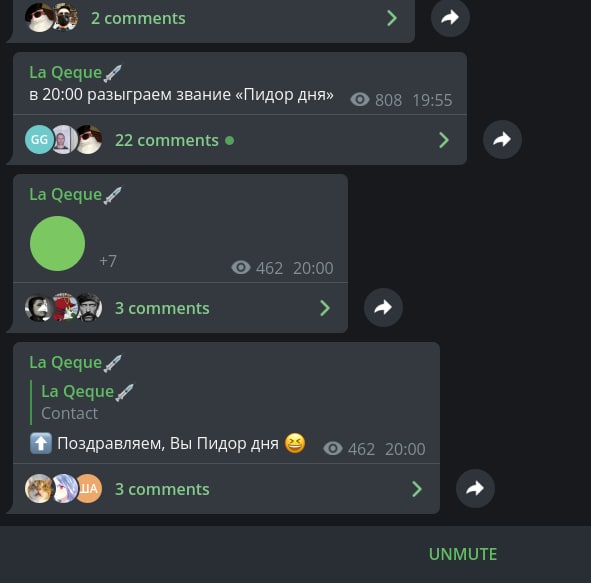The width and height of the screenshot is (591, 583).
Task: Expand the contact post's comments chevron
Action: (325, 308)
